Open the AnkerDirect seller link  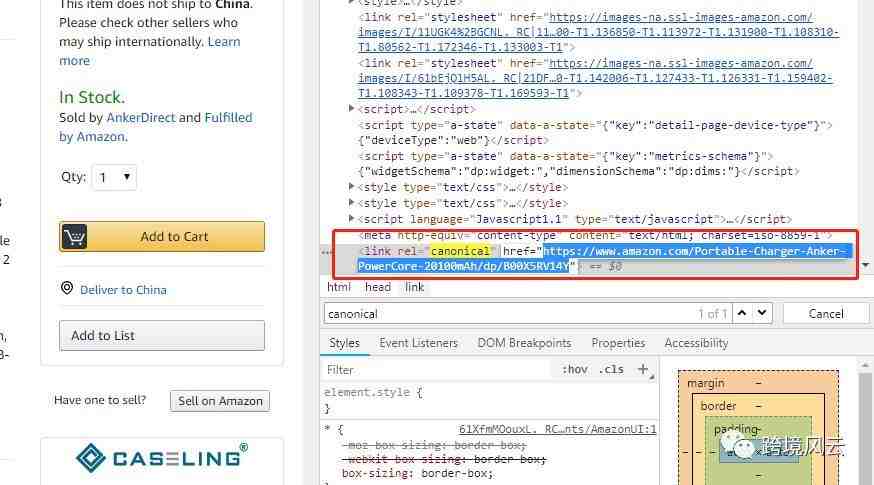pyautogui.click(x=141, y=118)
